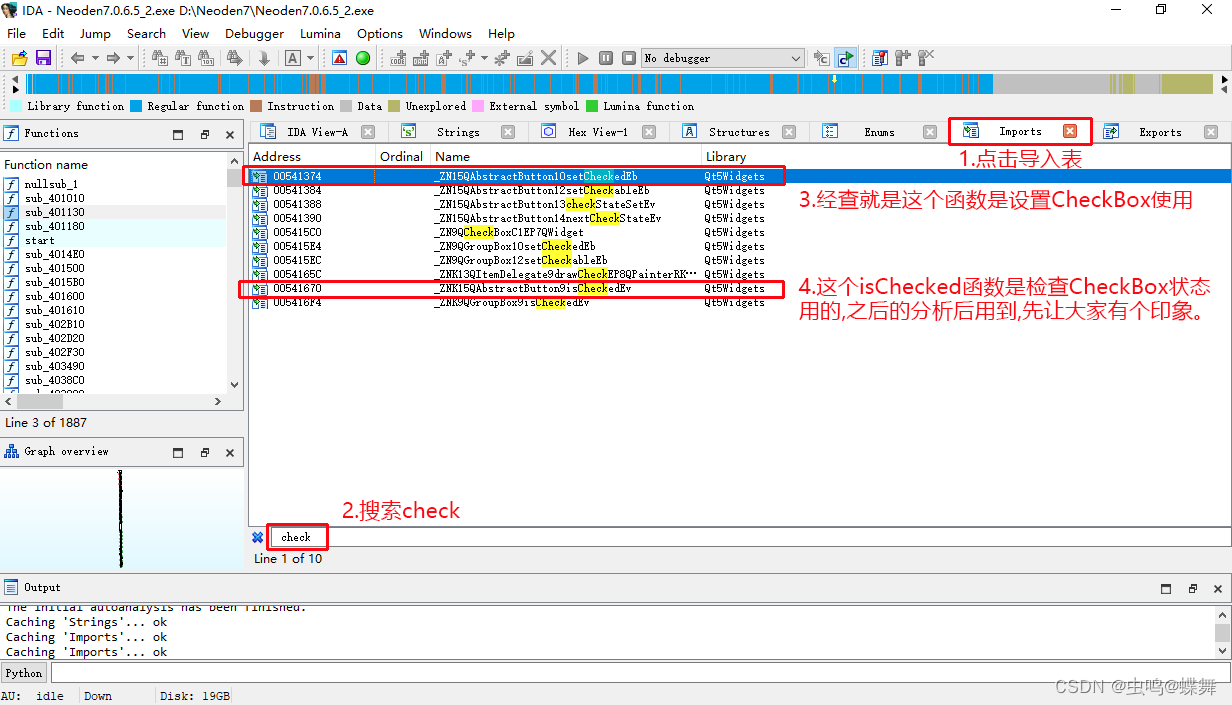Sort imports by Address column header

pyautogui.click(x=311, y=156)
